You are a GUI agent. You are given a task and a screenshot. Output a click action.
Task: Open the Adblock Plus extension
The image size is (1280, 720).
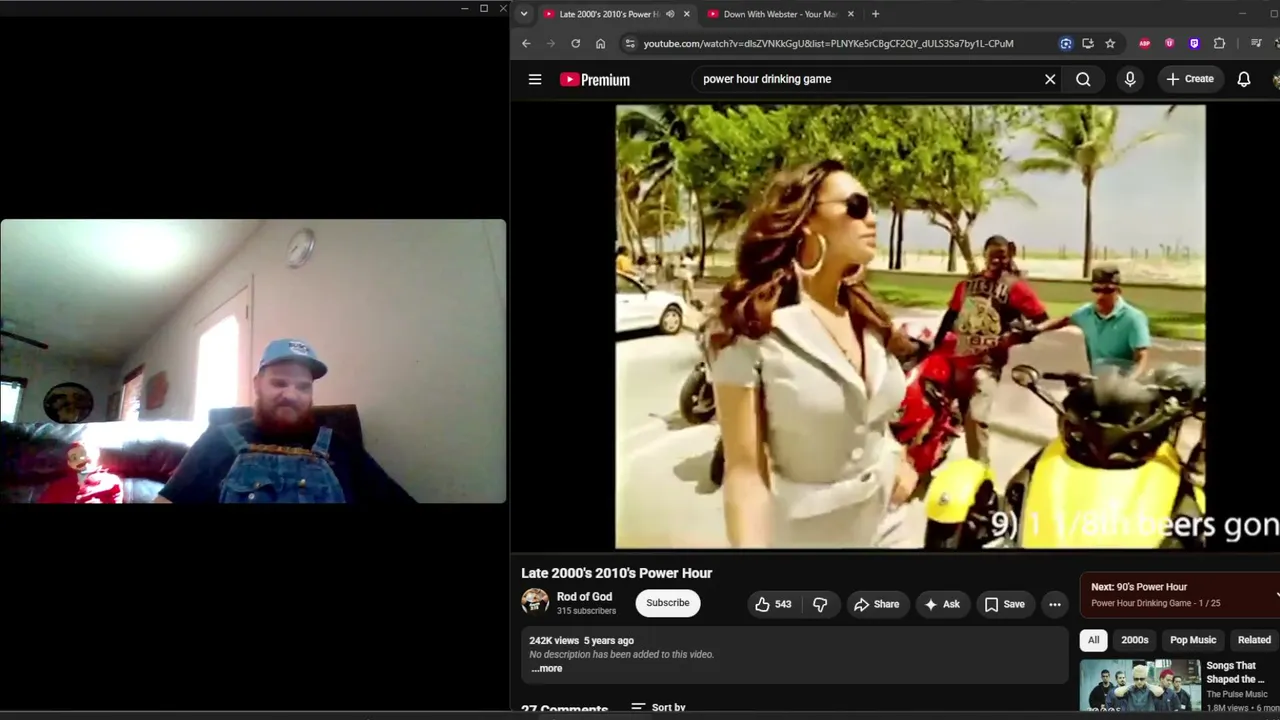tap(1145, 43)
